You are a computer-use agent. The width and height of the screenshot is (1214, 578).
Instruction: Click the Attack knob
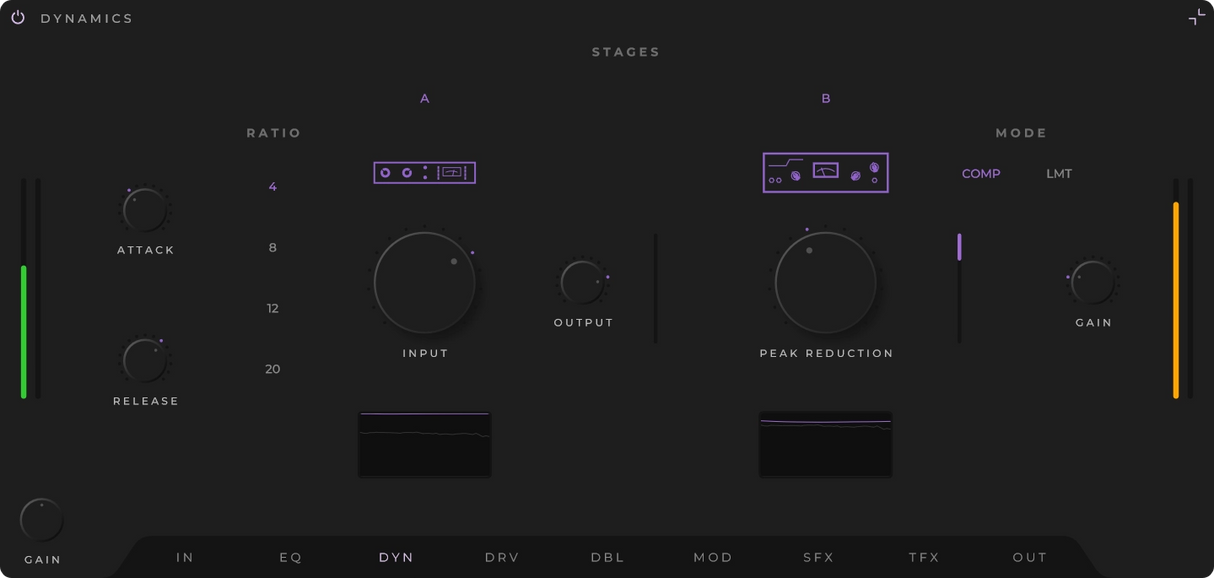point(145,210)
